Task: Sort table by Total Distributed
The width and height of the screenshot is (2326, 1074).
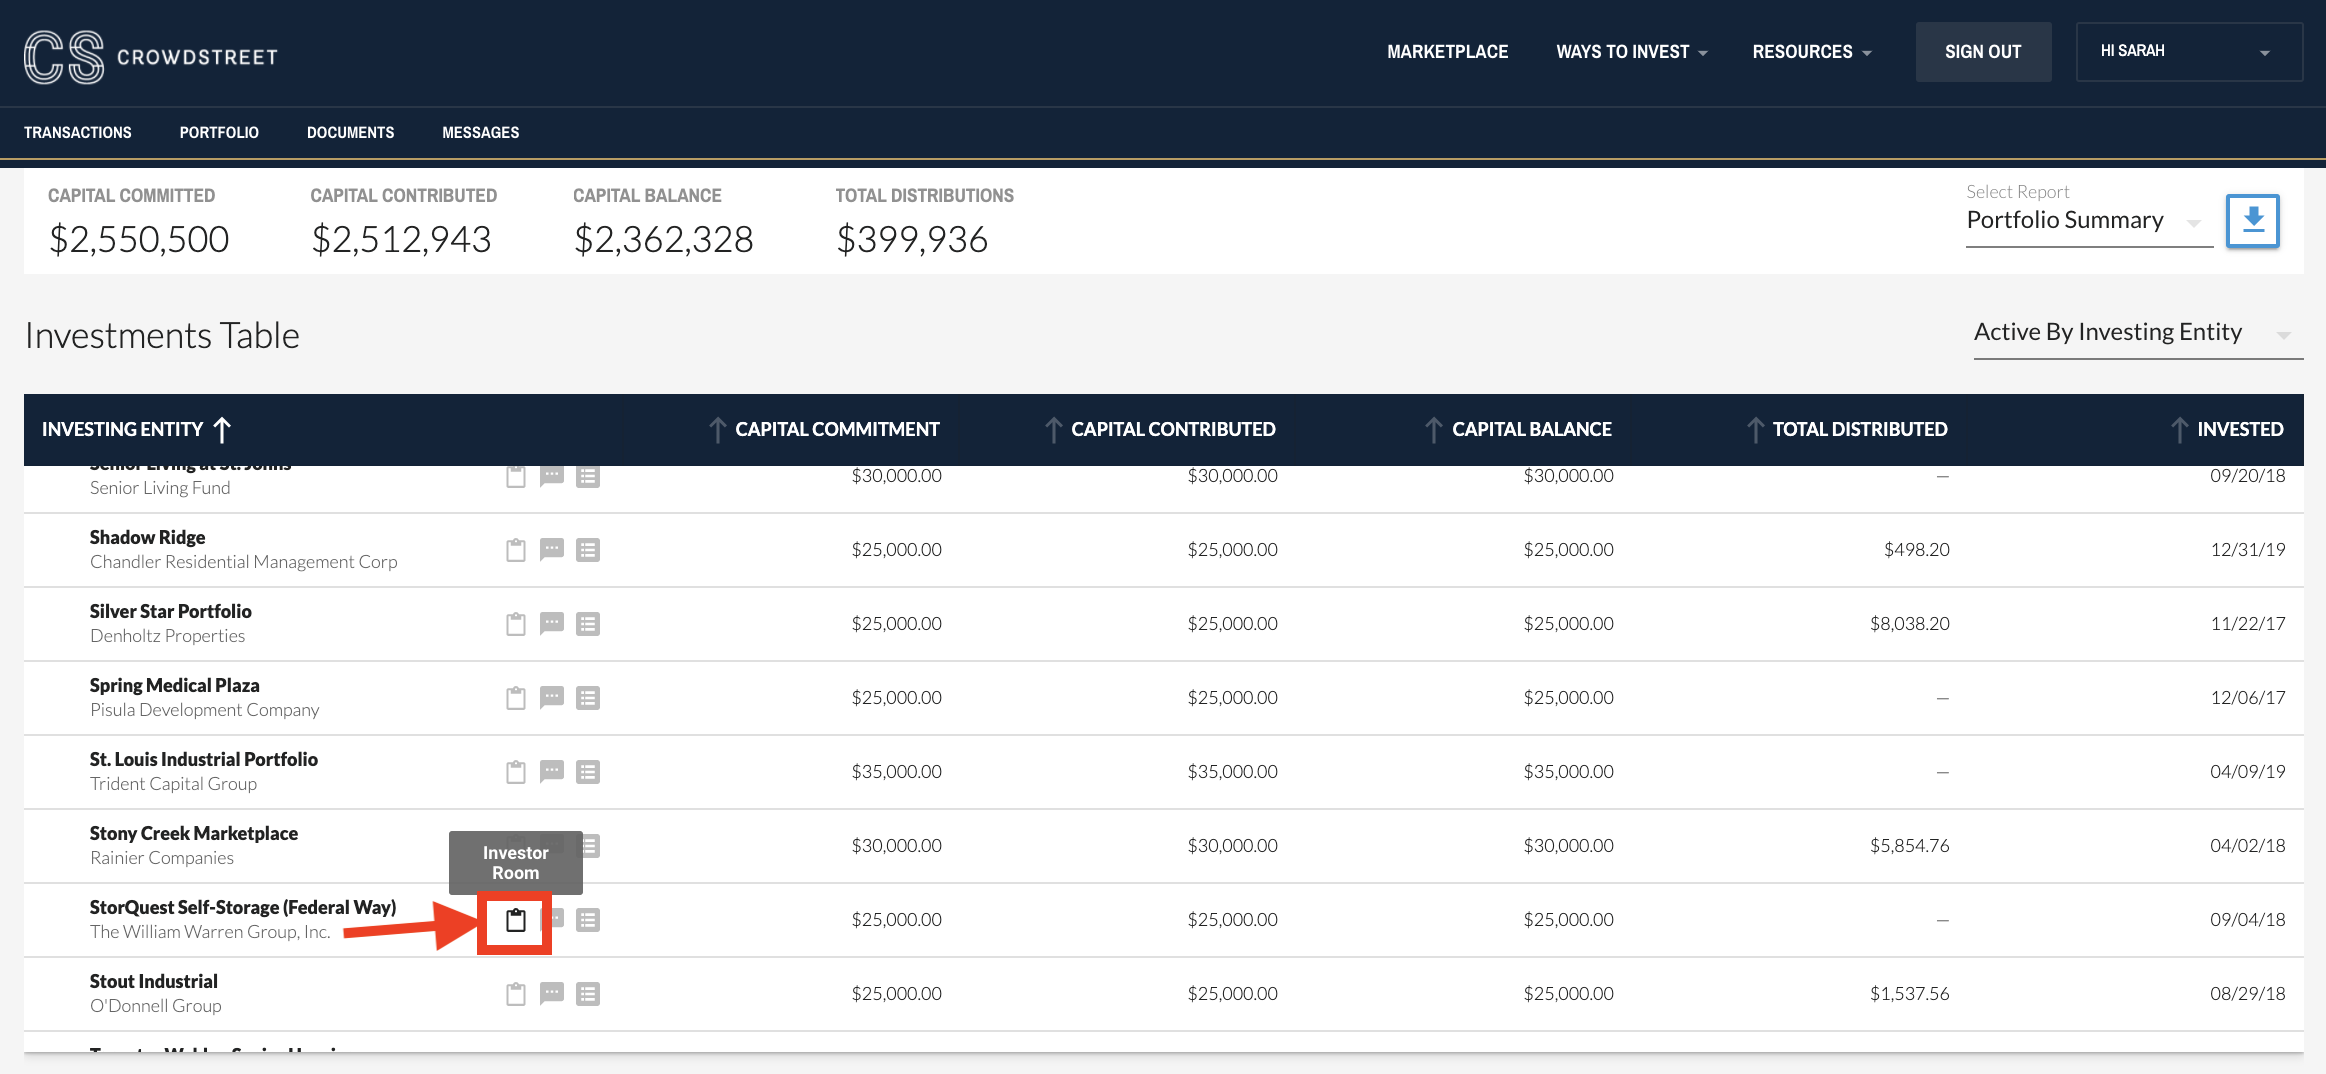Action: pyautogui.click(x=1848, y=430)
